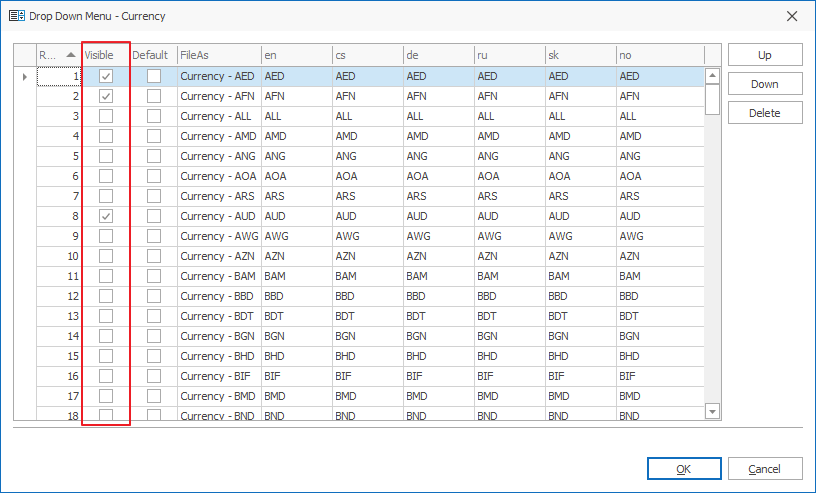The height and width of the screenshot is (493, 816).
Task: Click the no cell reading AWG
Action: (x=660, y=236)
